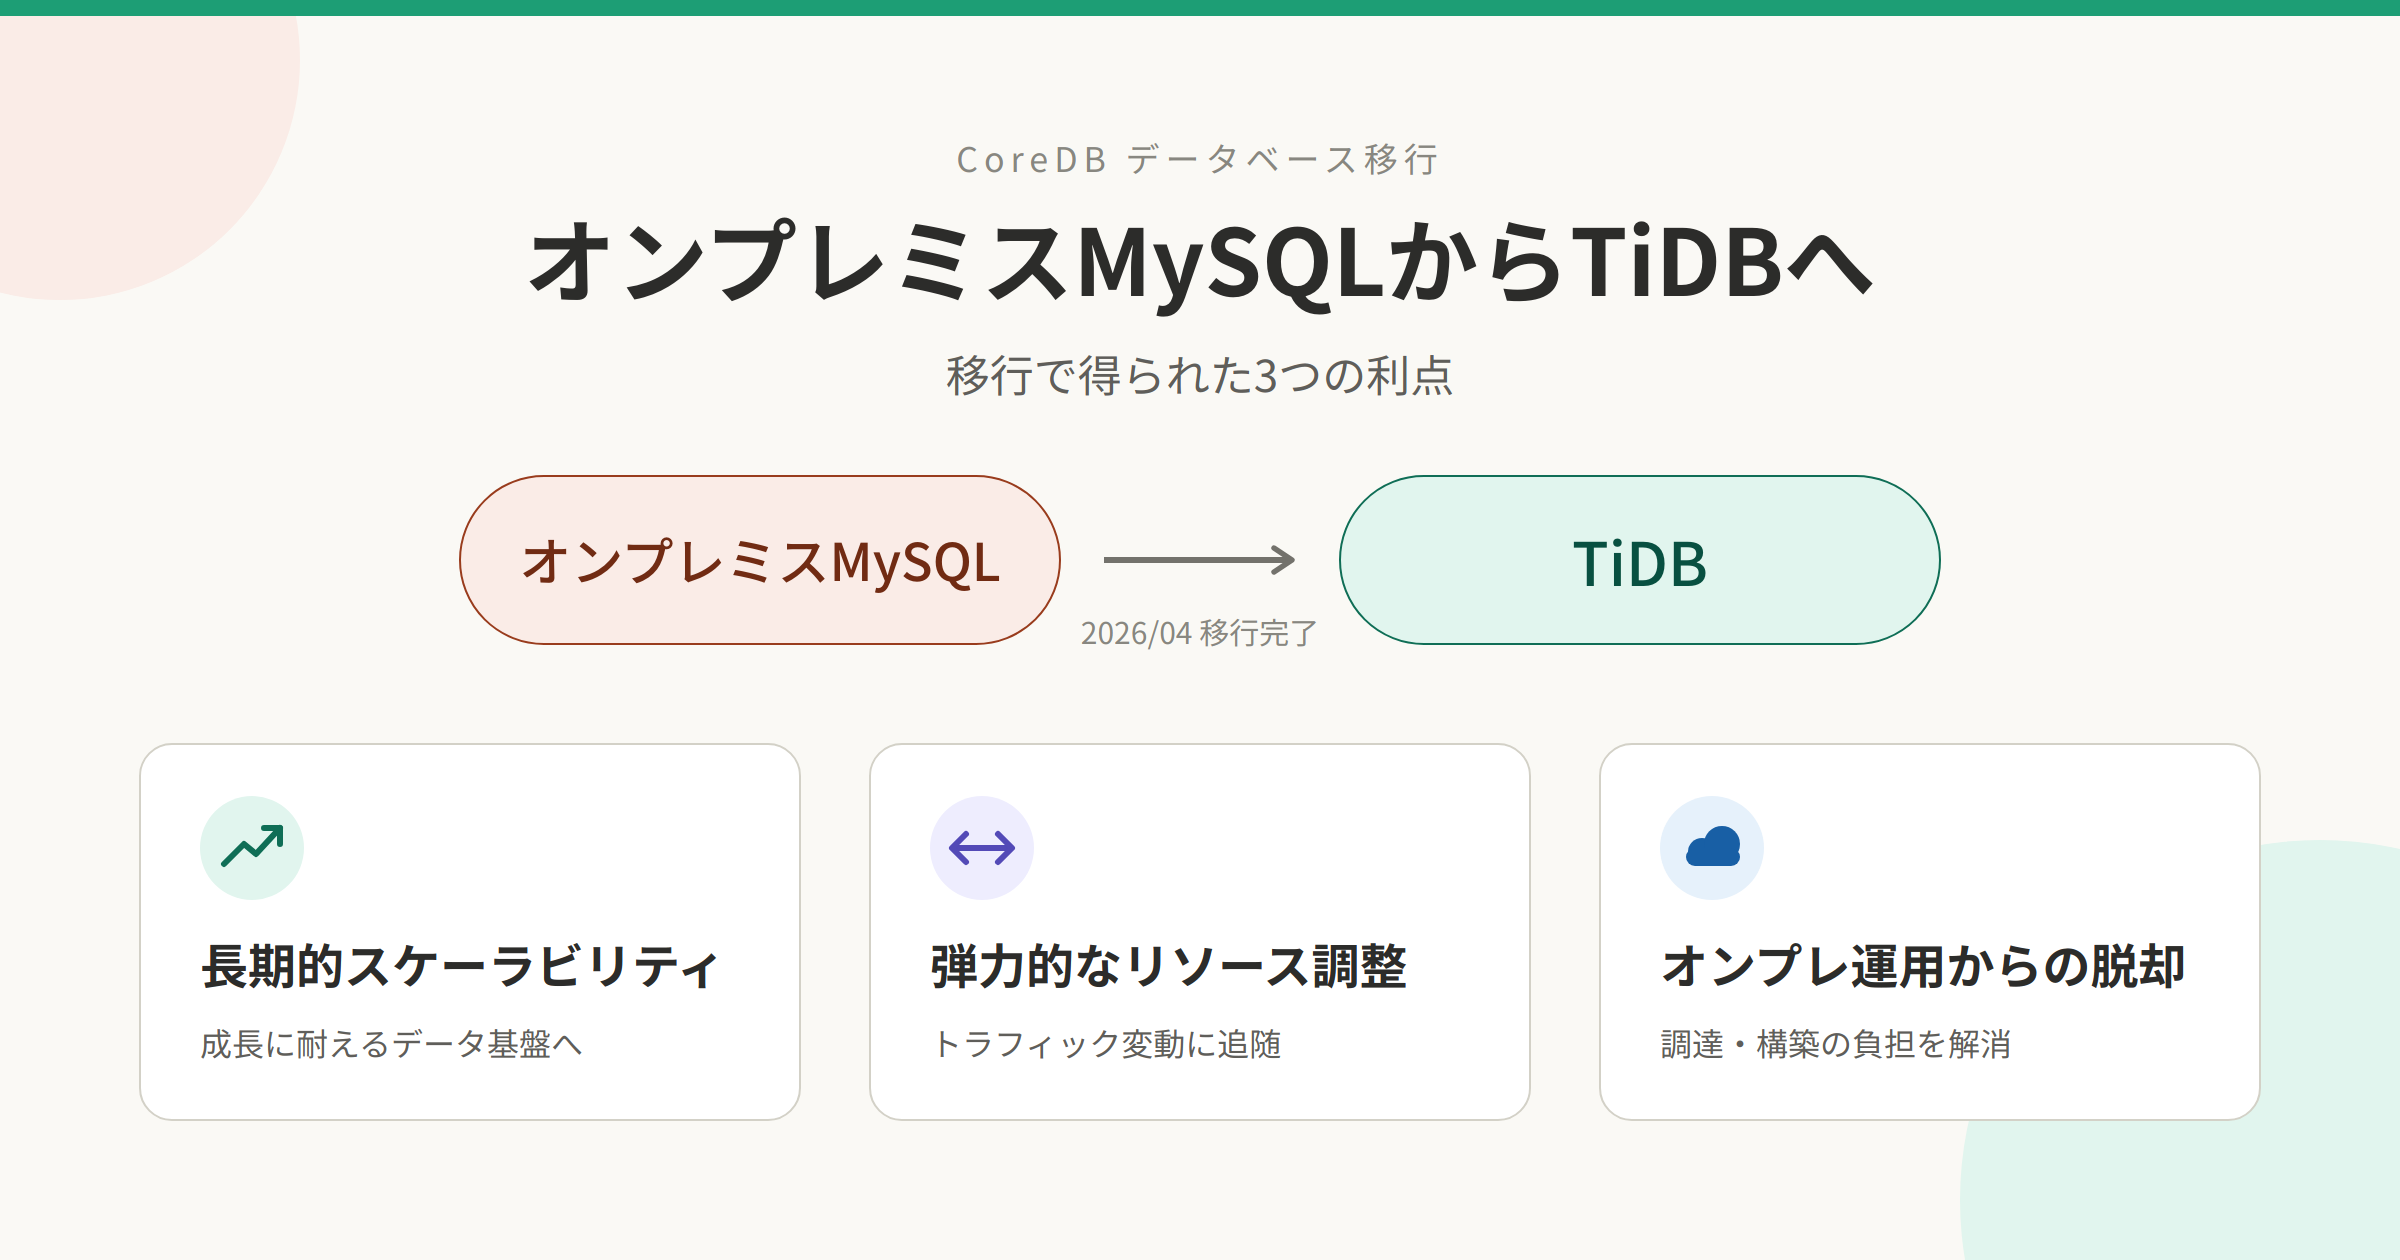
Task: Click the text 成長に耐えるデータ基盤へ
Action: 391,1044
